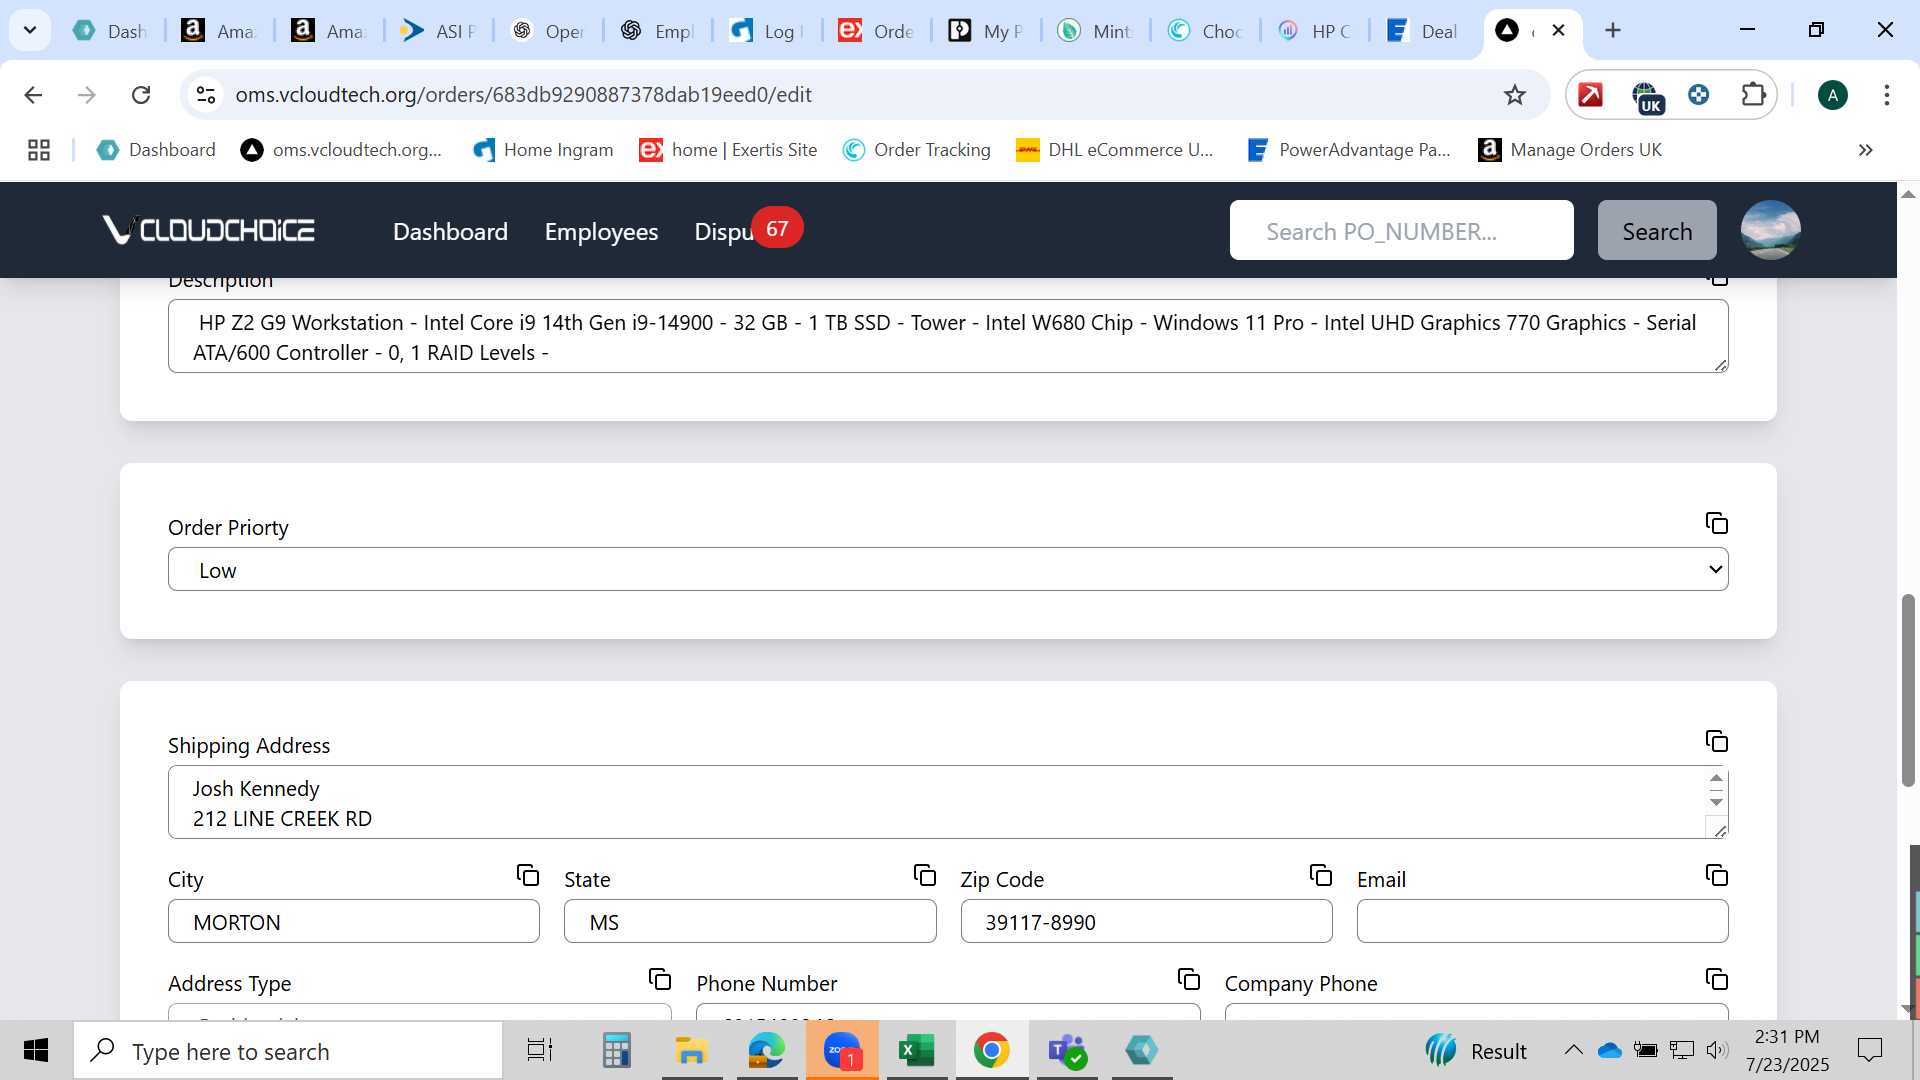The image size is (1920, 1080).
Task: Step shipping address textarea down arrow
Action: point(1716,802)
